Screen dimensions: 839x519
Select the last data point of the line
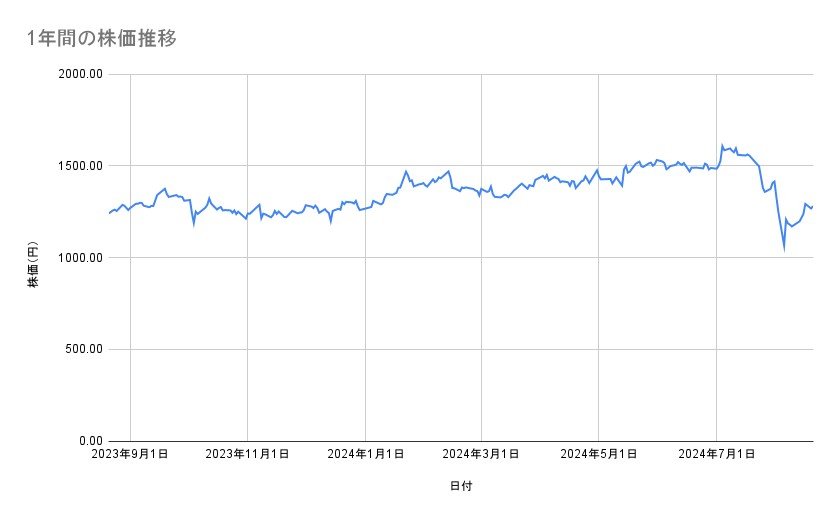[812, 207]
